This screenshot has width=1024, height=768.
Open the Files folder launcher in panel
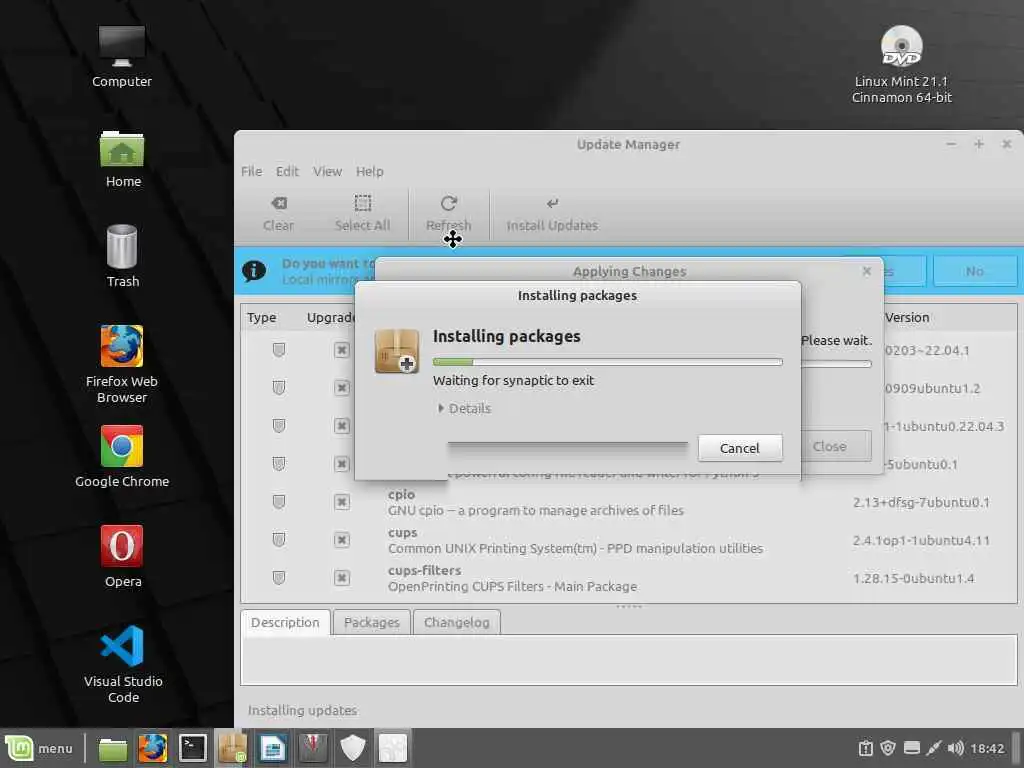[x=113, y=748]
